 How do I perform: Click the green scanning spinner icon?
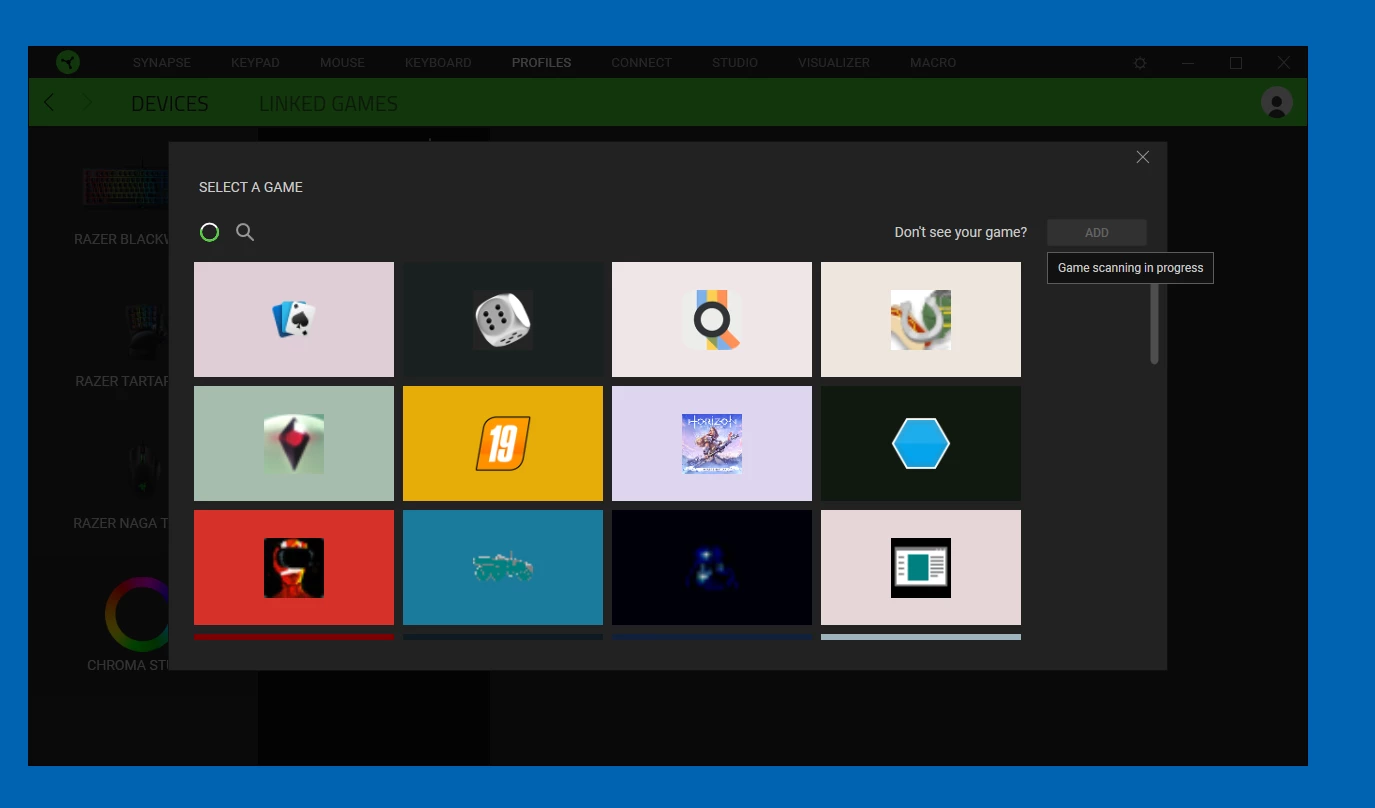209,232
